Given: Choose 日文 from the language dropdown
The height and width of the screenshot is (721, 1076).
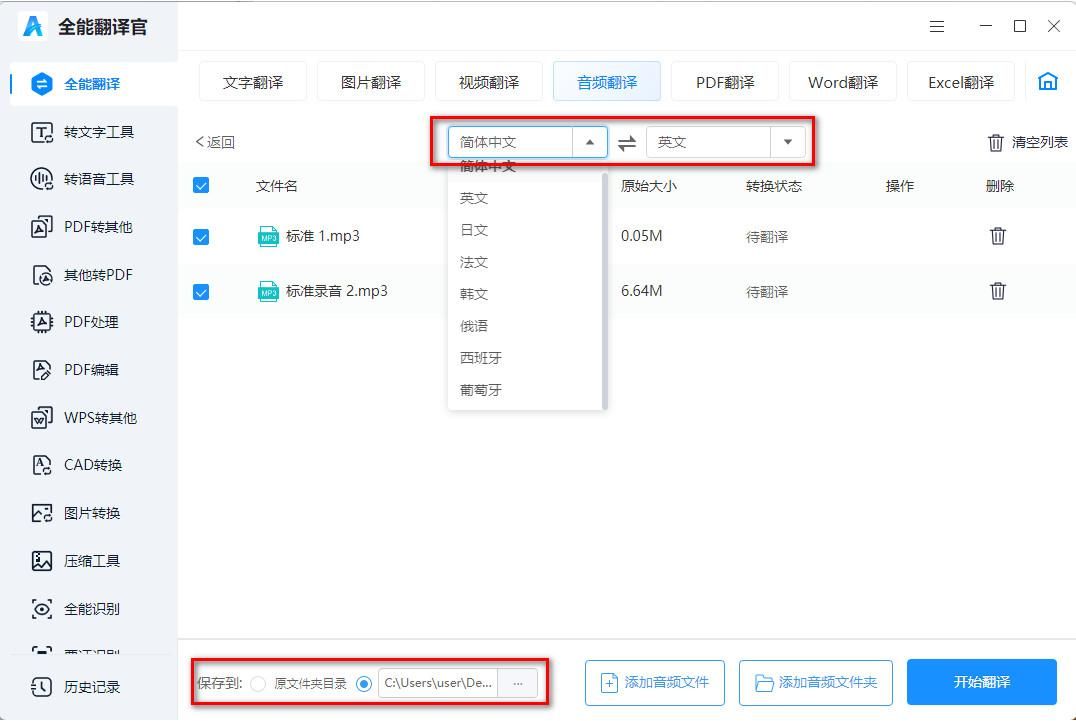Looking at the screenshot, I should [x=473, y=229].
